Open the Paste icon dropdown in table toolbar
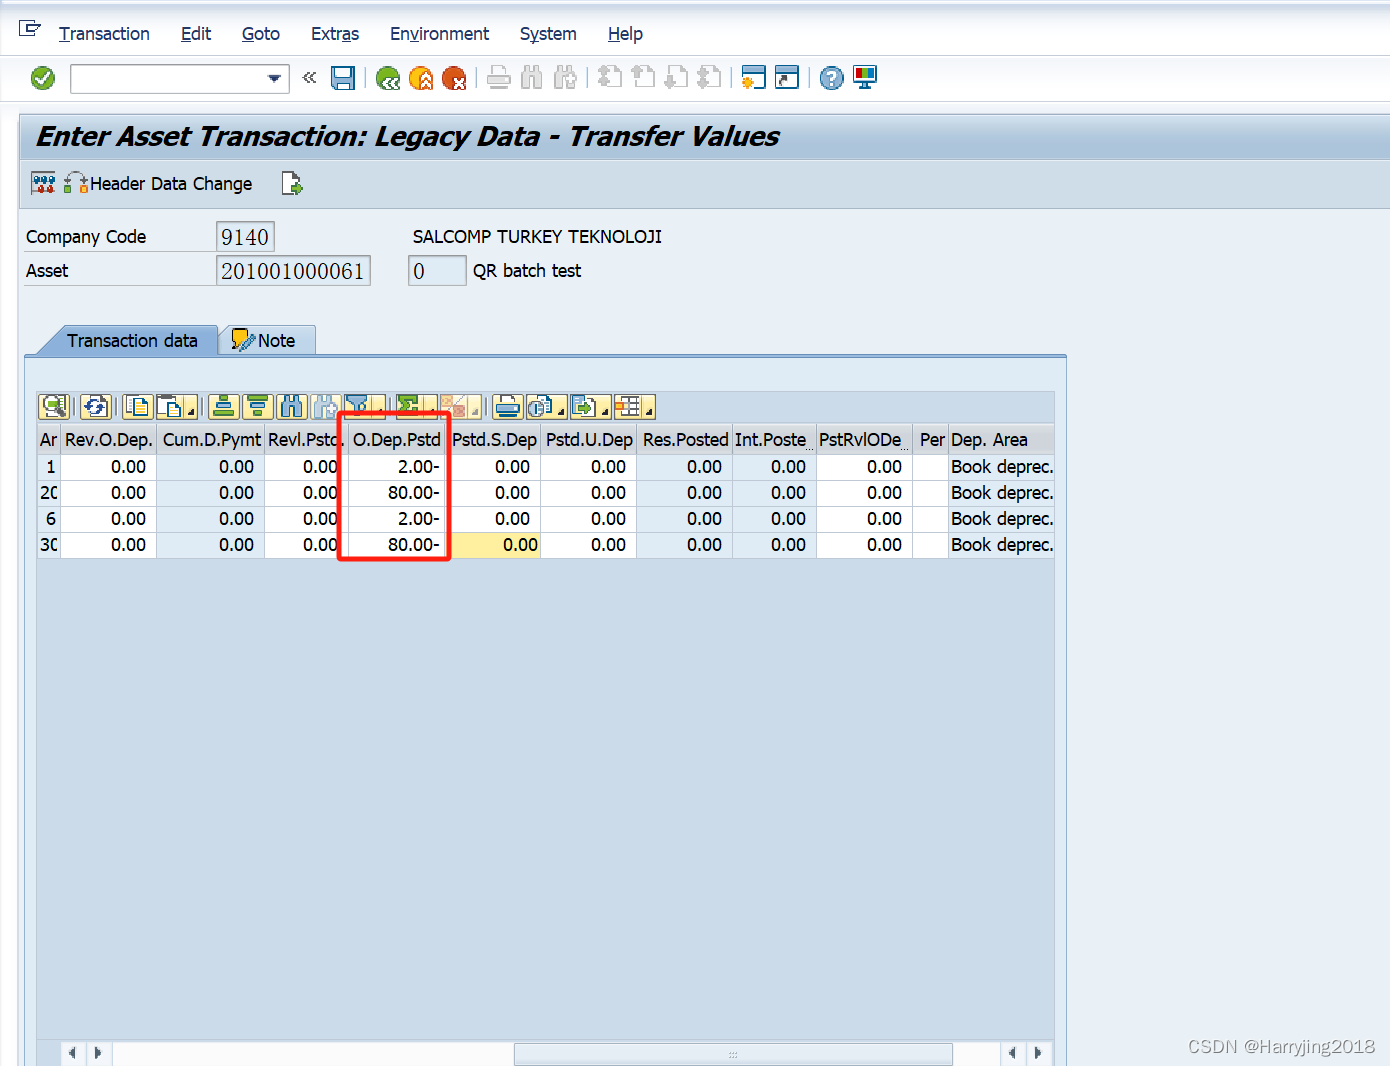Viewport: 1390px width, 1066px height. pos(190,410)
